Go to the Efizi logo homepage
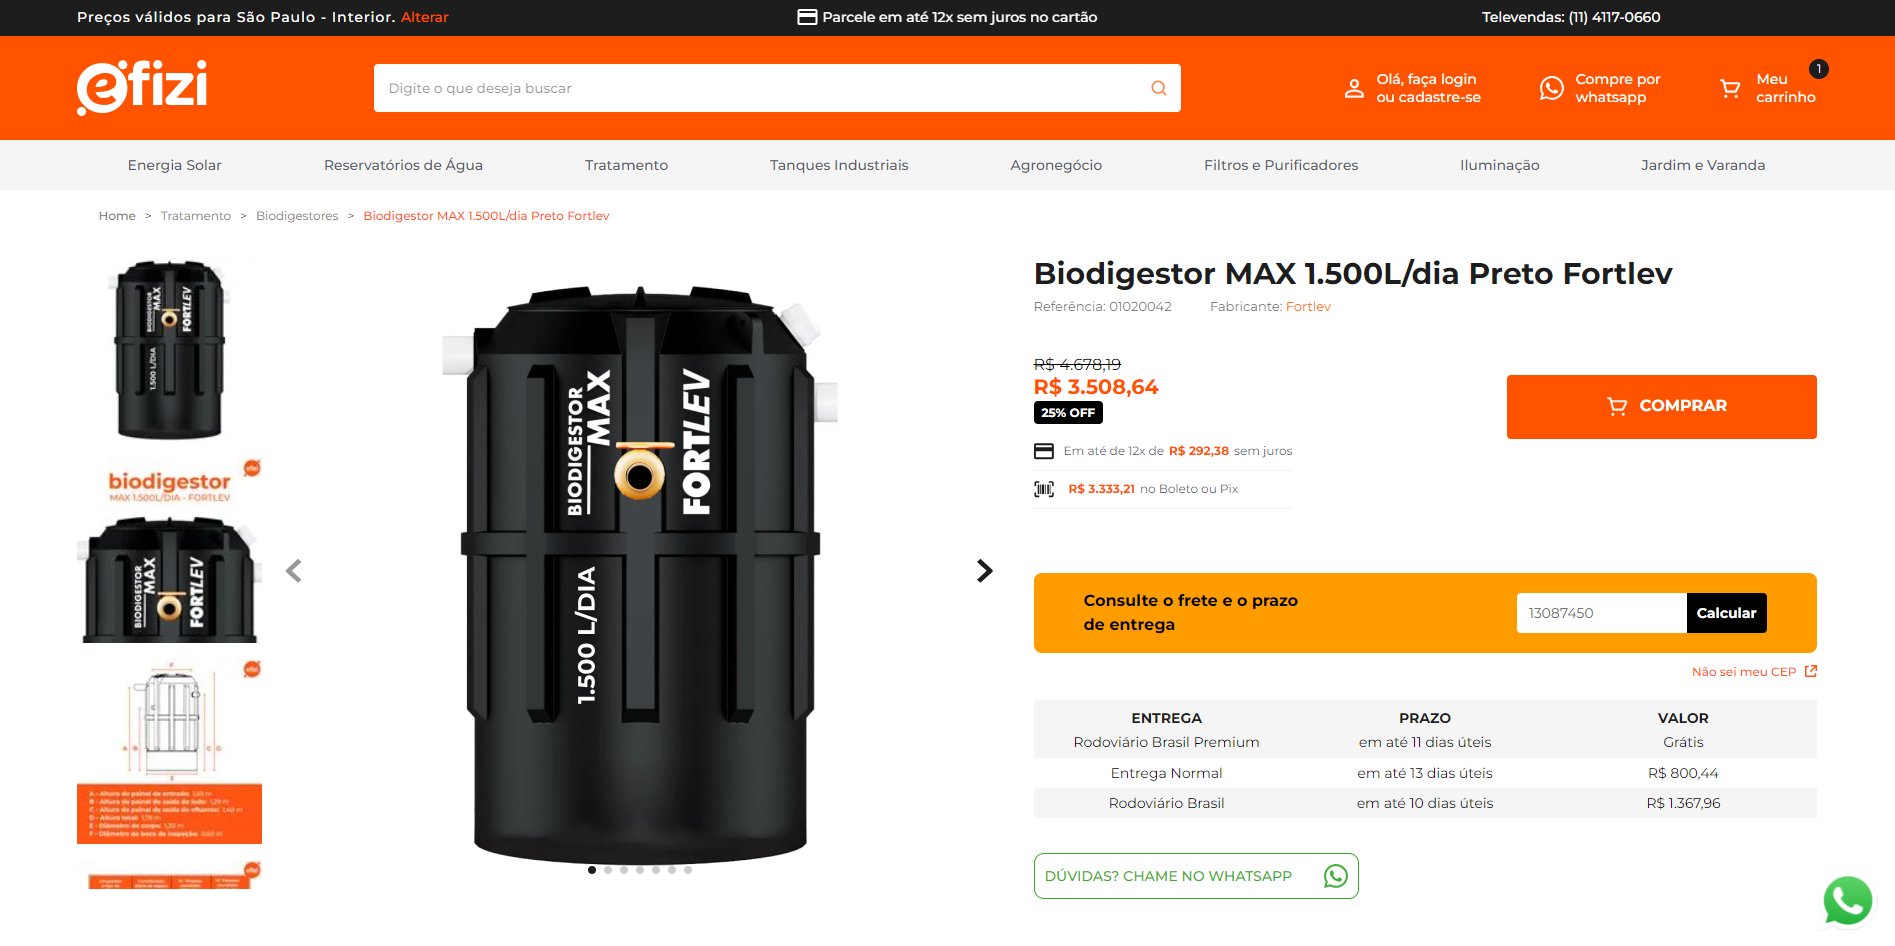The height and width of the screenshot is (946, 1895). pyautogui.click(x=142, y=87)
